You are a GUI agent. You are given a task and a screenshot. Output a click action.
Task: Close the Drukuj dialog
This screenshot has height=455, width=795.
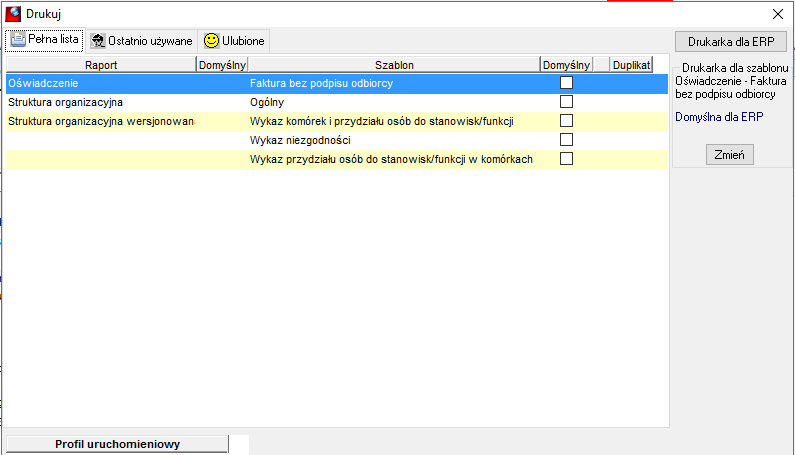click(778, 14)
